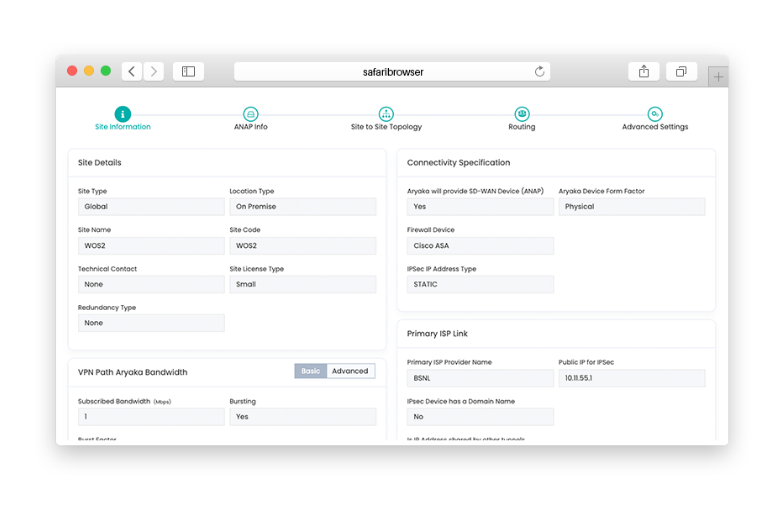Click the Site Information tab label
782x521 pixels.
coord(123,127)
